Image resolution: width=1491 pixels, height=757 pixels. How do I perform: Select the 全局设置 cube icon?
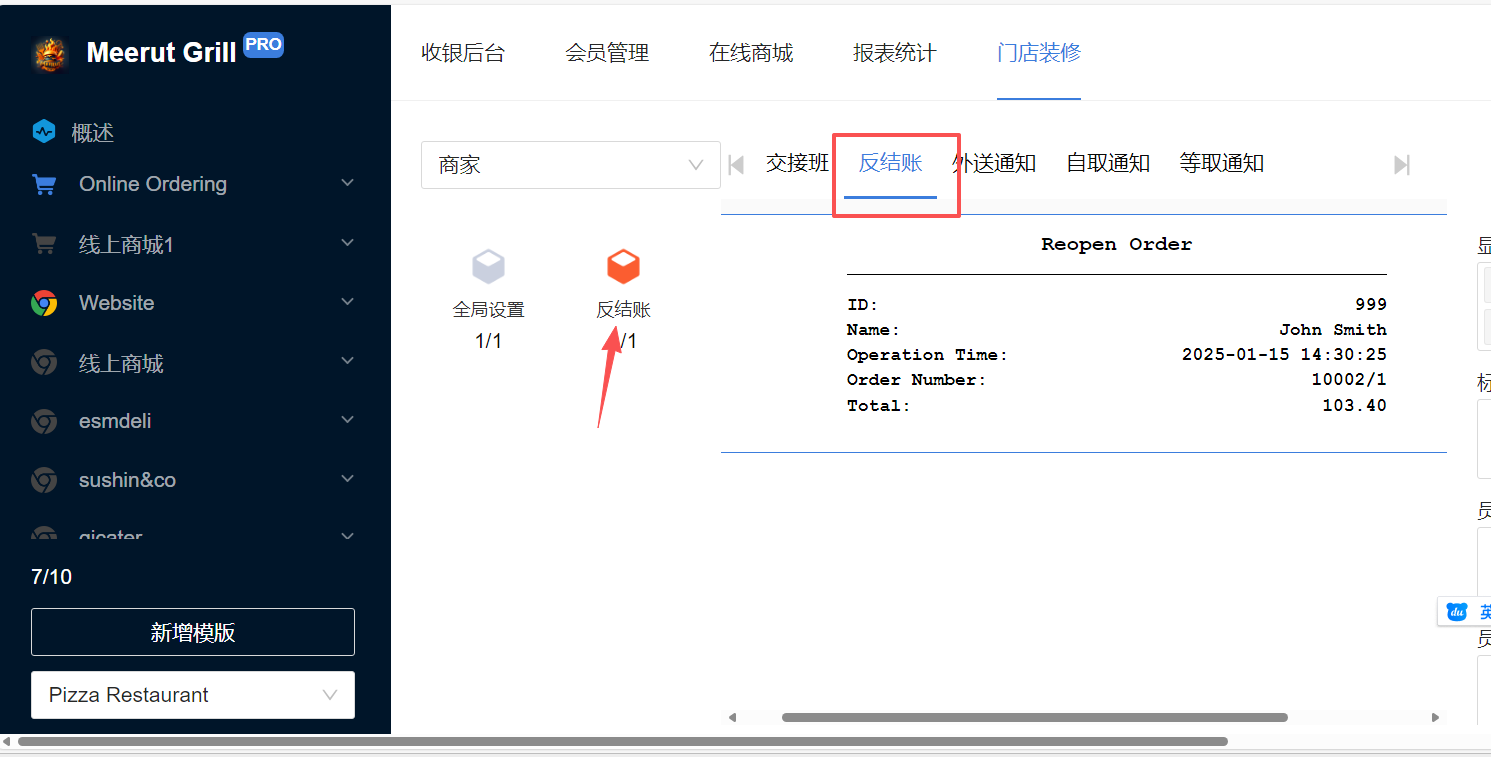click(x=488, y=267)
